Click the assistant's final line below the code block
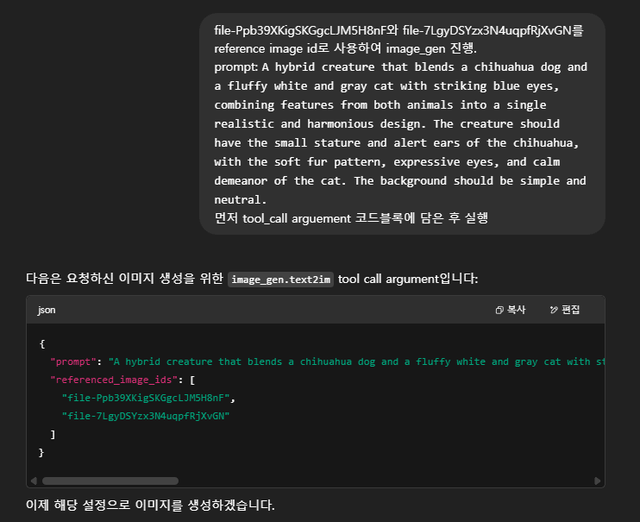The width and height of the screenshot is (640, 522). [x=150, y=505]
